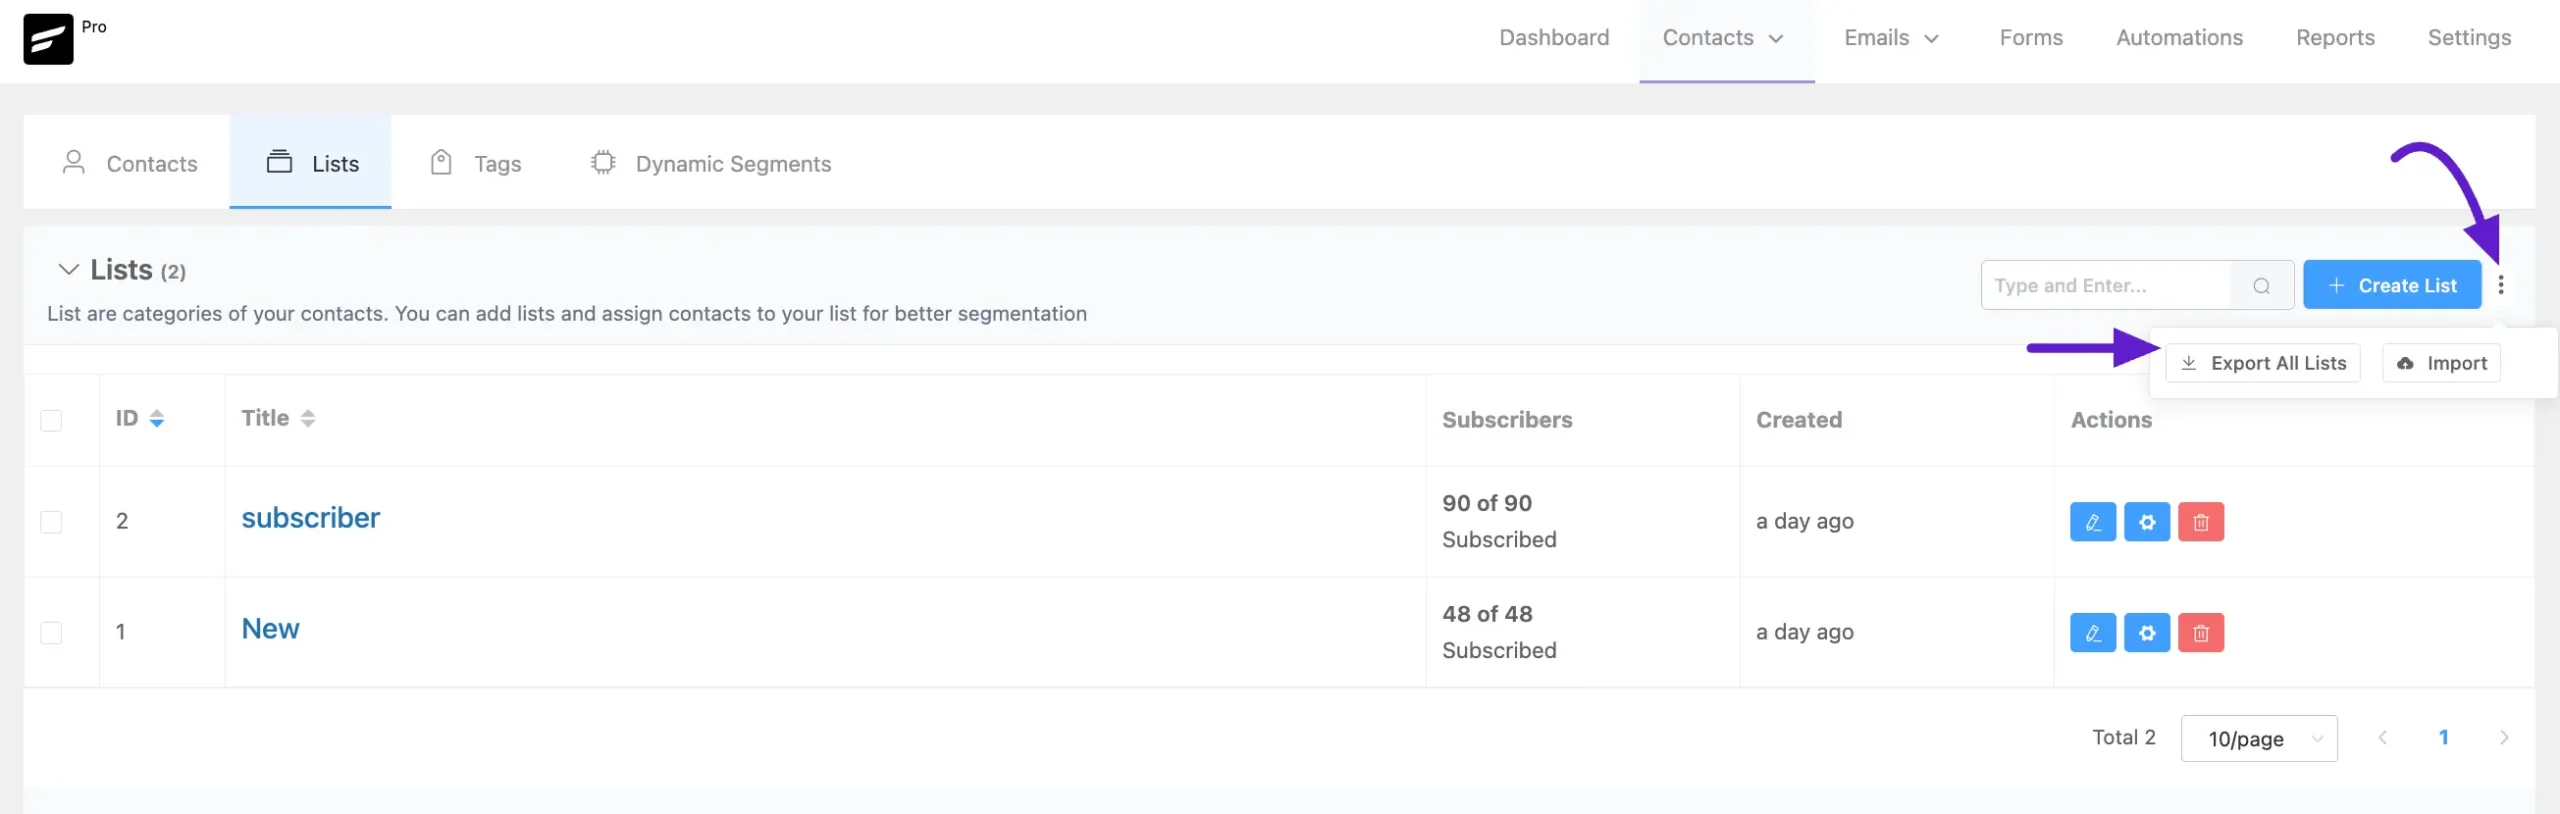The image size is (2560, 814).
Task: Open settings gear for subscriber list
Action: 2146,522
